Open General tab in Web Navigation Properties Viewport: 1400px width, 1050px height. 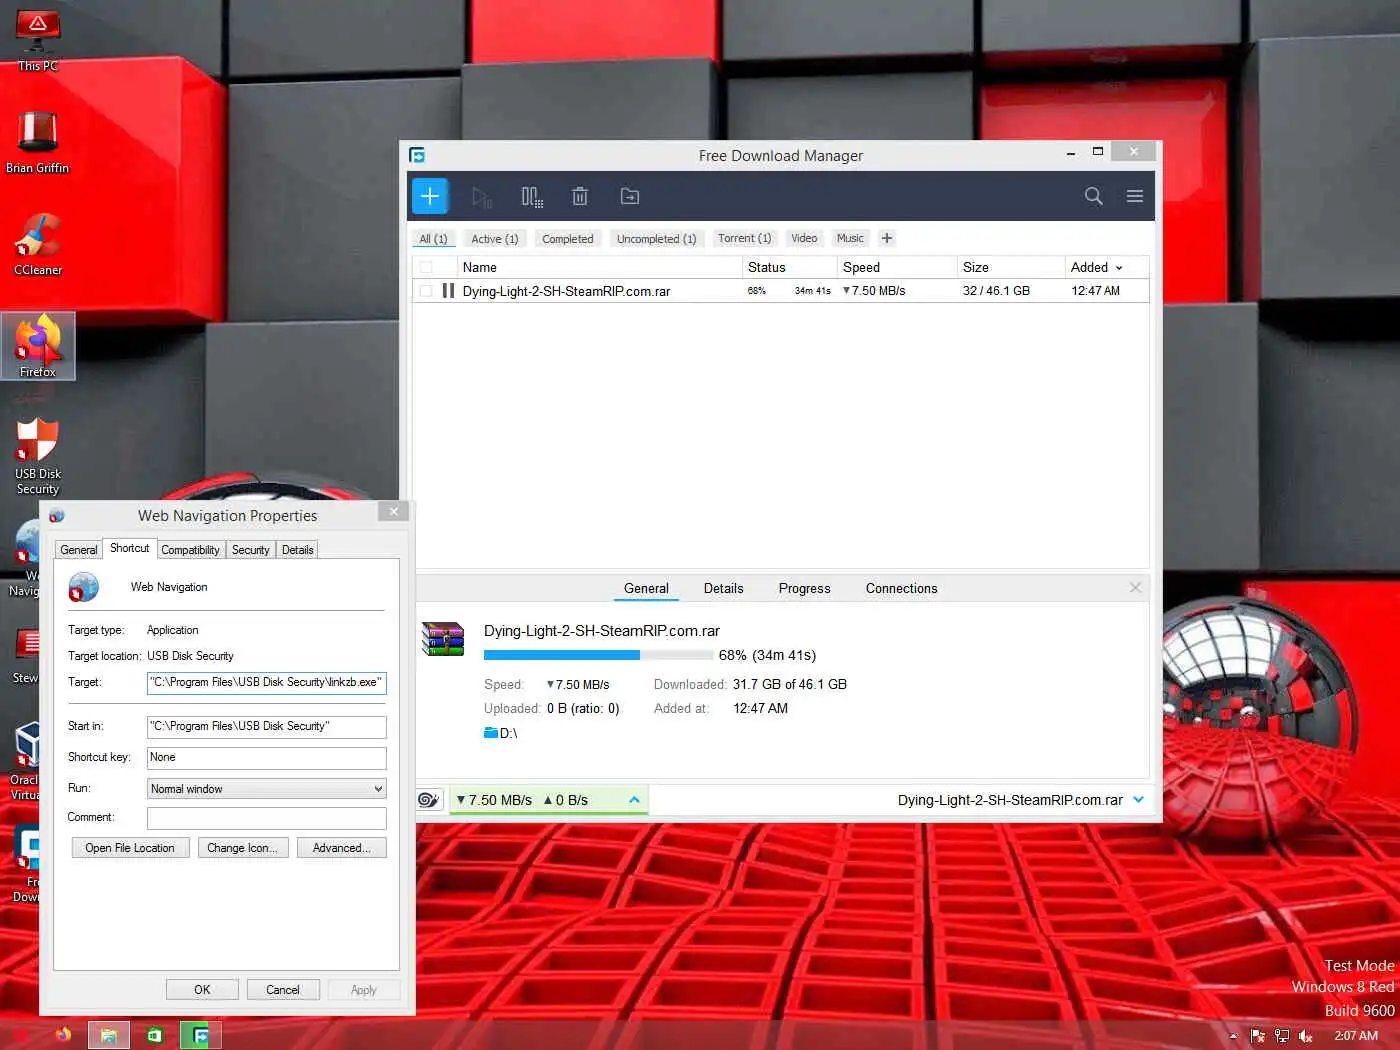(x=79, y=550)
